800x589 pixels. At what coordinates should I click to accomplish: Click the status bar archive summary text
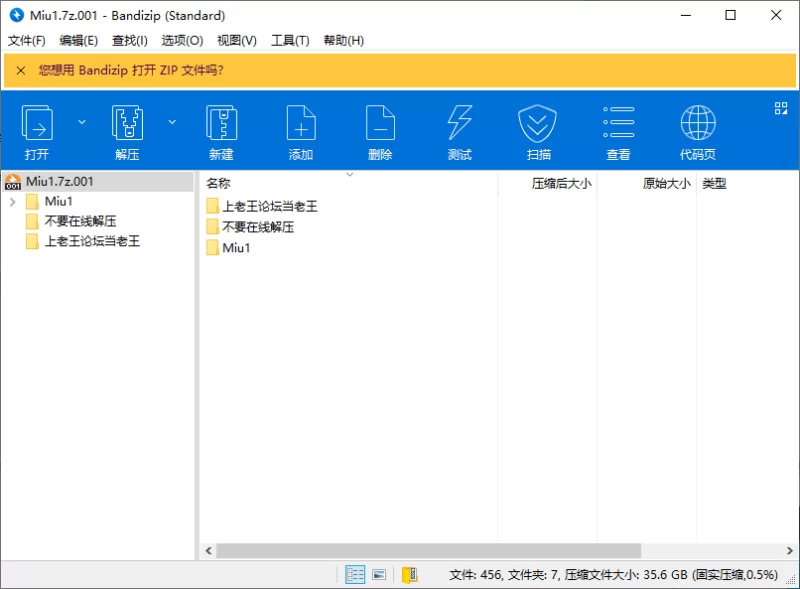coord(613,575)
